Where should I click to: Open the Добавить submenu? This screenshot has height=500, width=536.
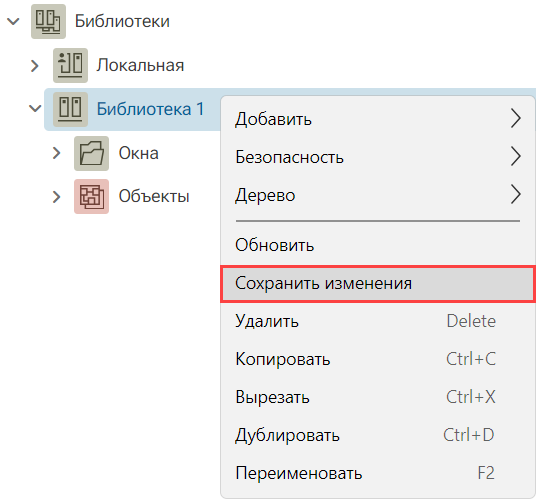point(377,119)
